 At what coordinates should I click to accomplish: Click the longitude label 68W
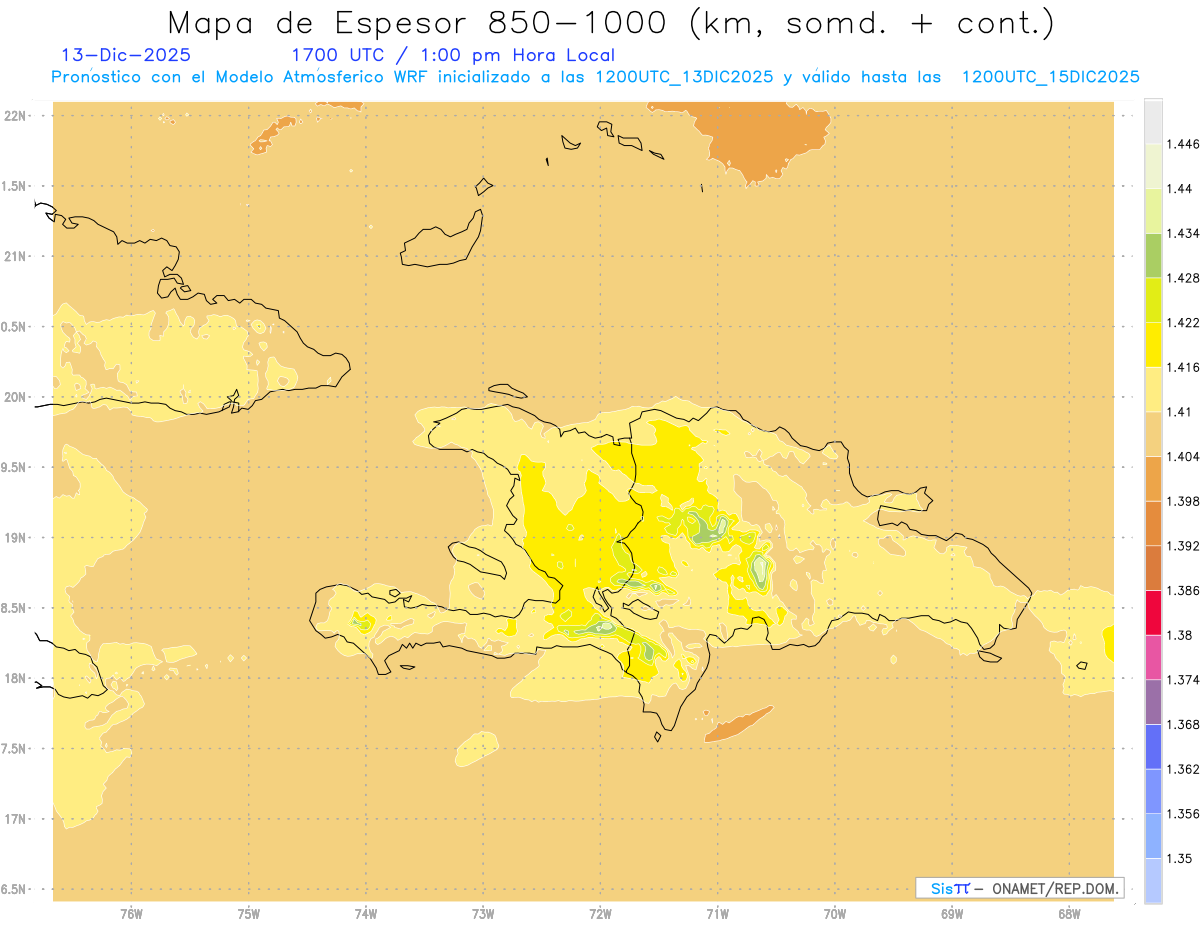[1069, 913]
